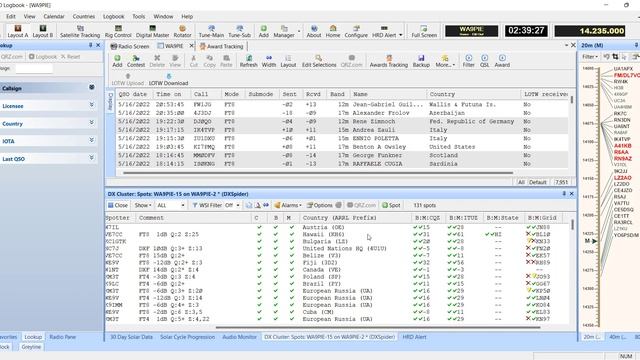Click the QSL icon

[484, 61]
